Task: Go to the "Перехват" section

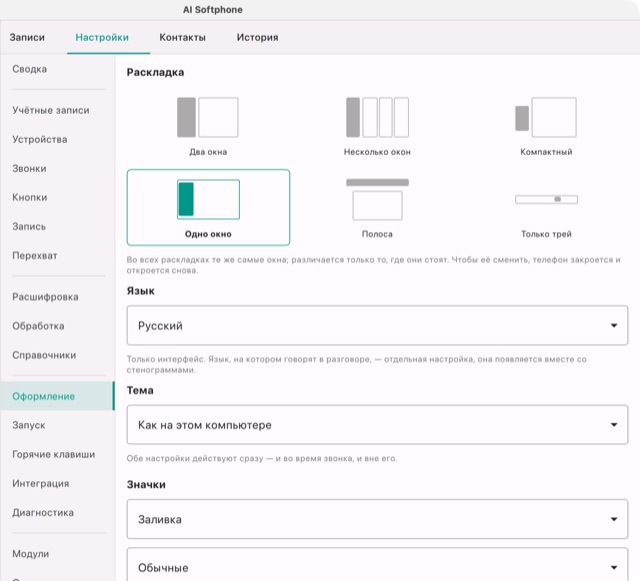Action: (x=58, y=256)
